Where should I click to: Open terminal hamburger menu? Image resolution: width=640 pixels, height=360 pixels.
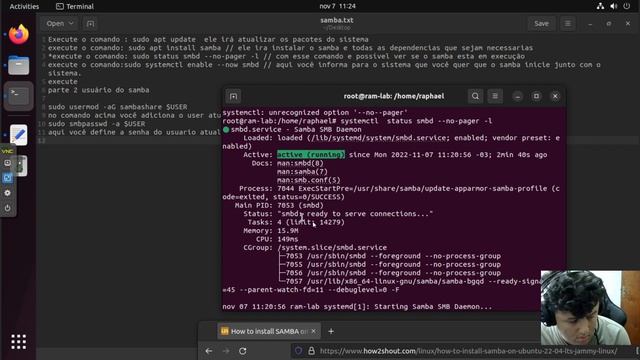pos(495,96)
